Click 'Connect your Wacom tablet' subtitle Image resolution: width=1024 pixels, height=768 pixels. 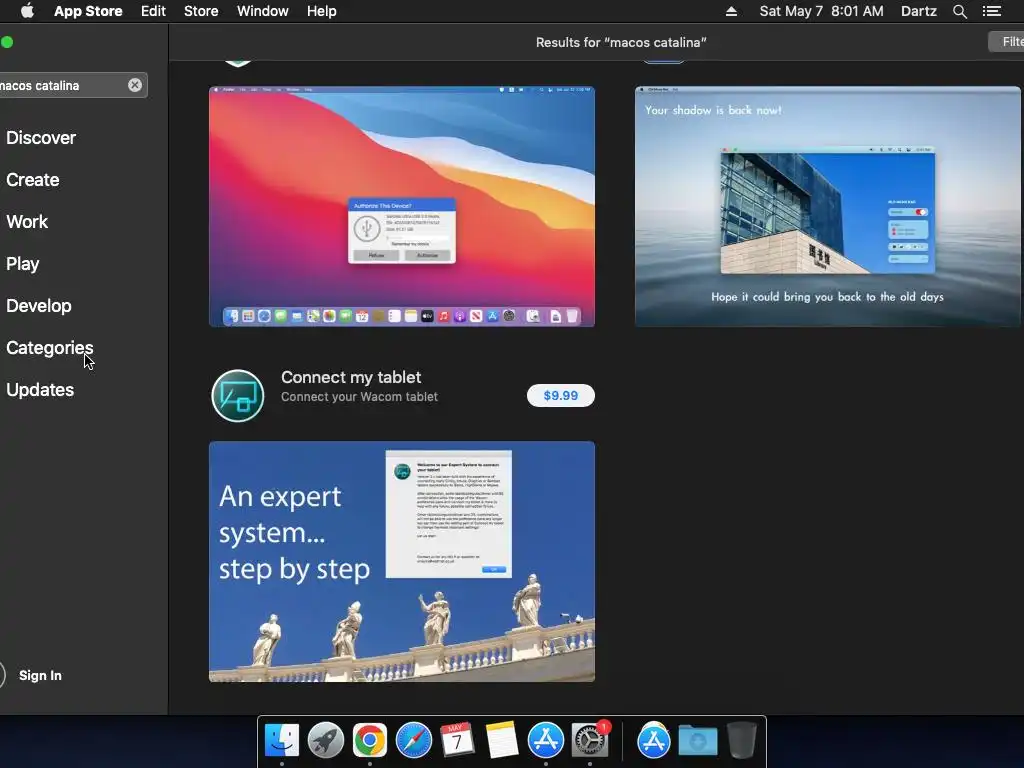tap(359, 396)
